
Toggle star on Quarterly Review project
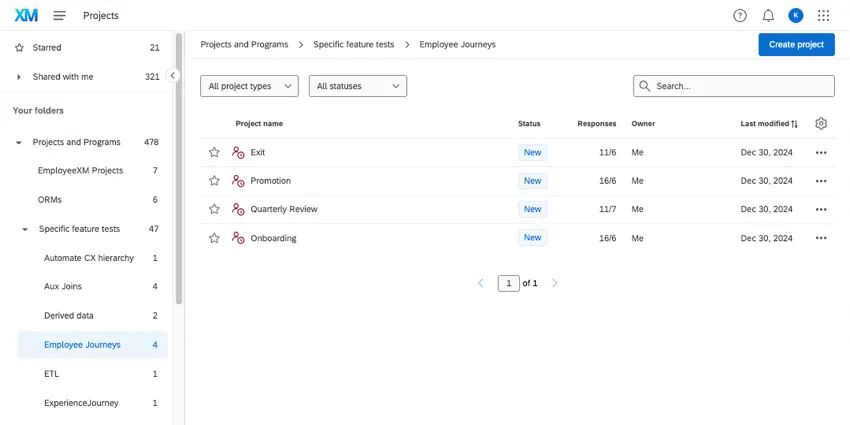click(x=214, y=210)
